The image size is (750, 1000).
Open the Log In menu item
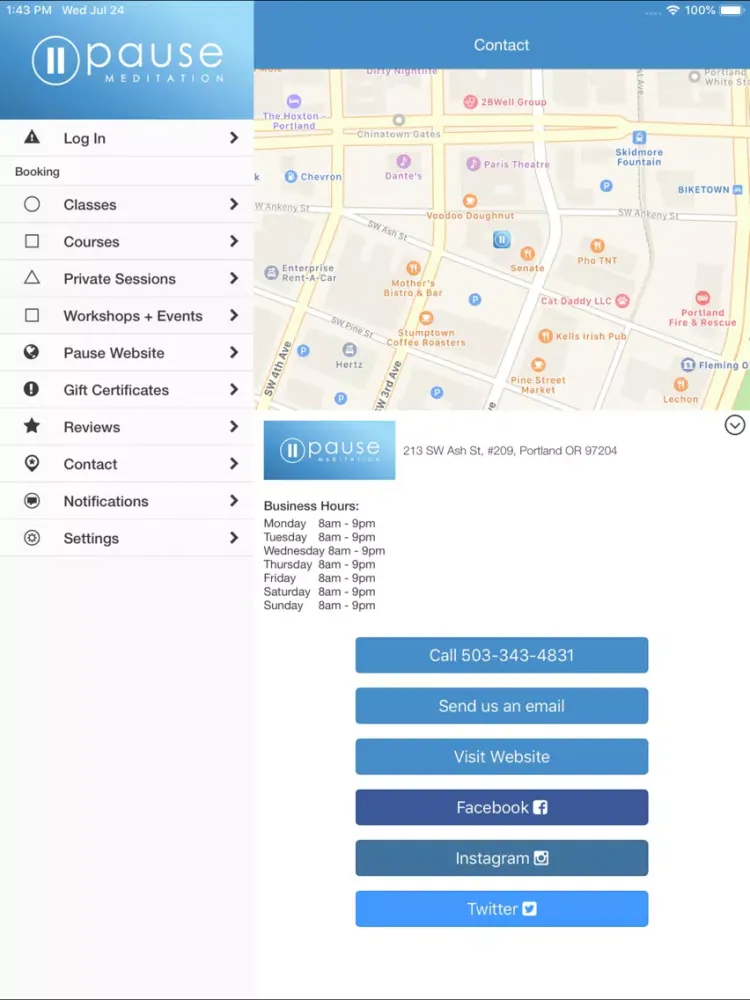(x=127, y=138)
